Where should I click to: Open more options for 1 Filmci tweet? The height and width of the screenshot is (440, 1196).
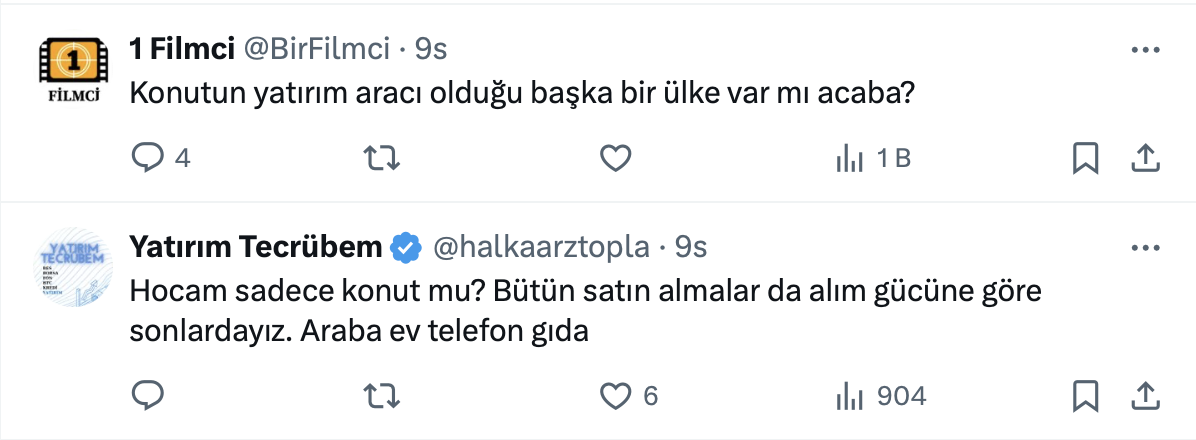click(1144, 50)
